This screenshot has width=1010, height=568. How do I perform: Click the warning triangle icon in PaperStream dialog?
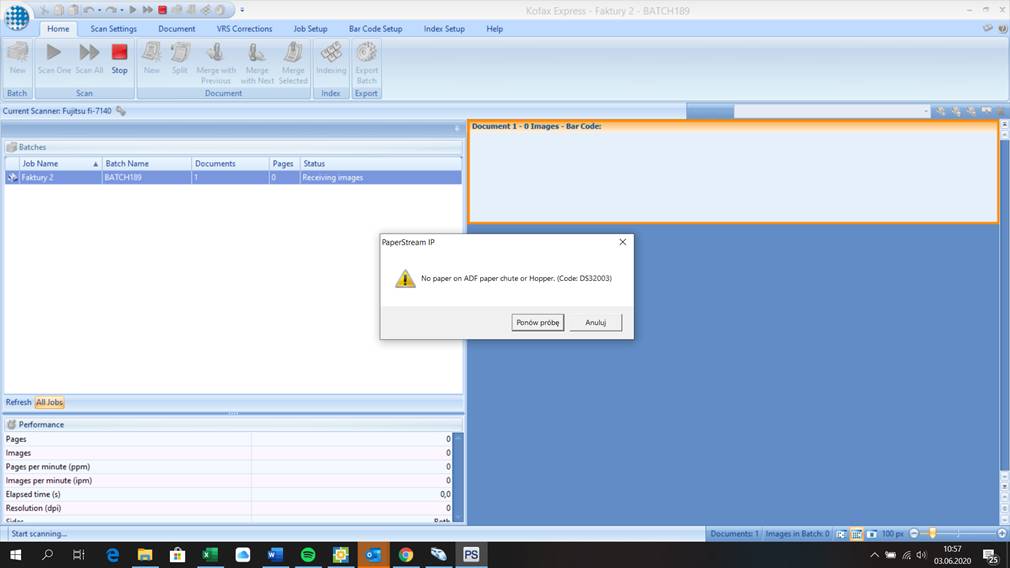[x=405, y=278]
